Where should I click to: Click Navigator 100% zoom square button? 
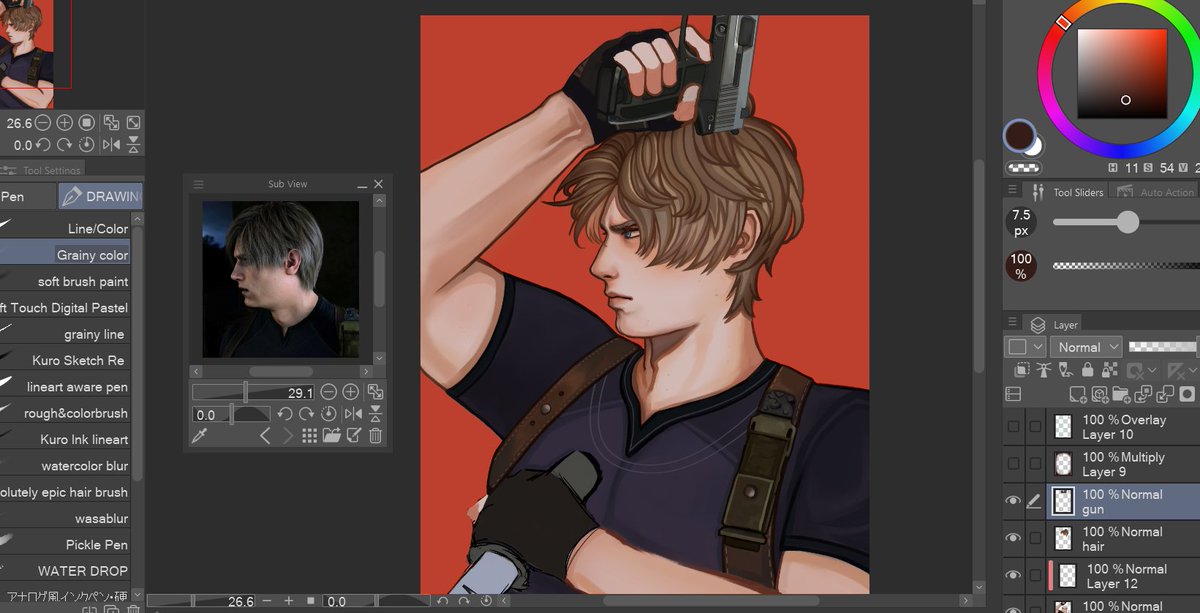[x=86, y=123]
